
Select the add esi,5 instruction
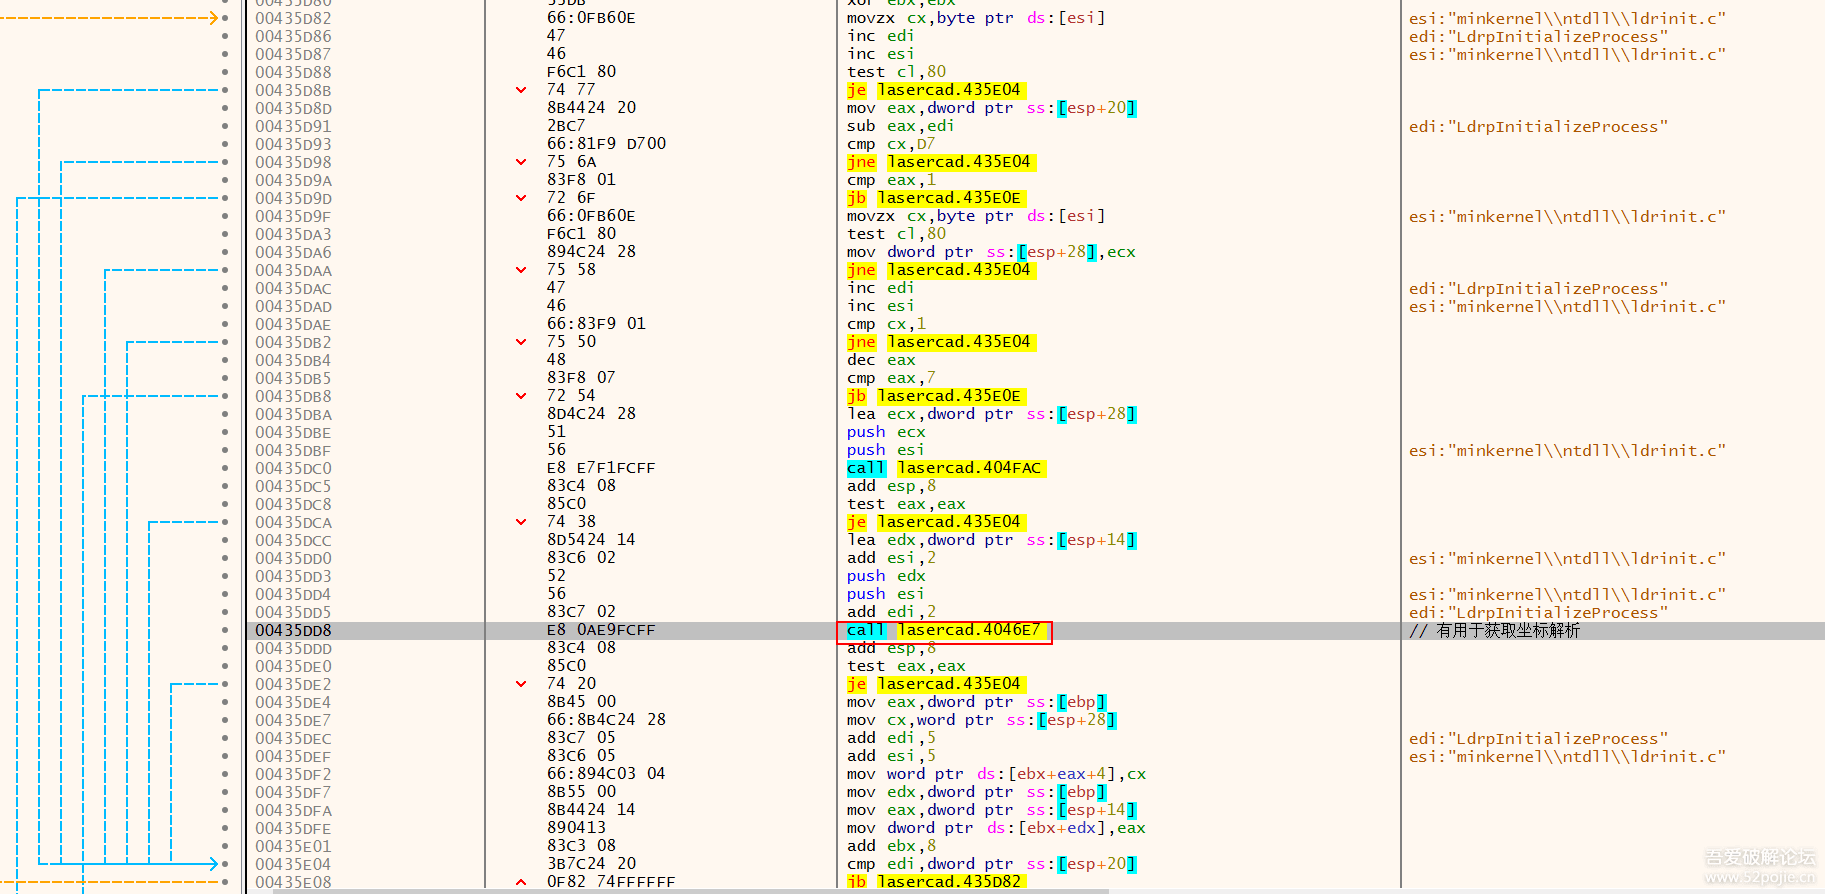coord(891,756)
